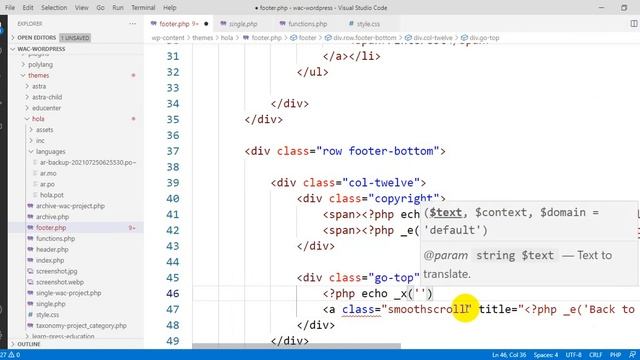Click breadcrumb 'themes'

[202, 38]
